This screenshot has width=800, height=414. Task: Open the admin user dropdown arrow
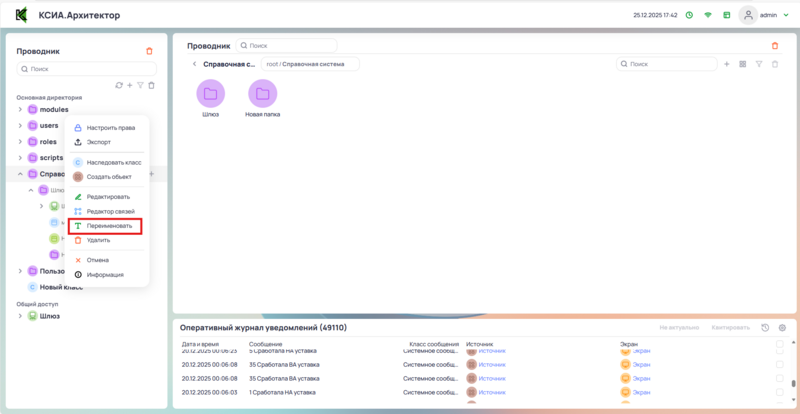[x=784, y=15]
